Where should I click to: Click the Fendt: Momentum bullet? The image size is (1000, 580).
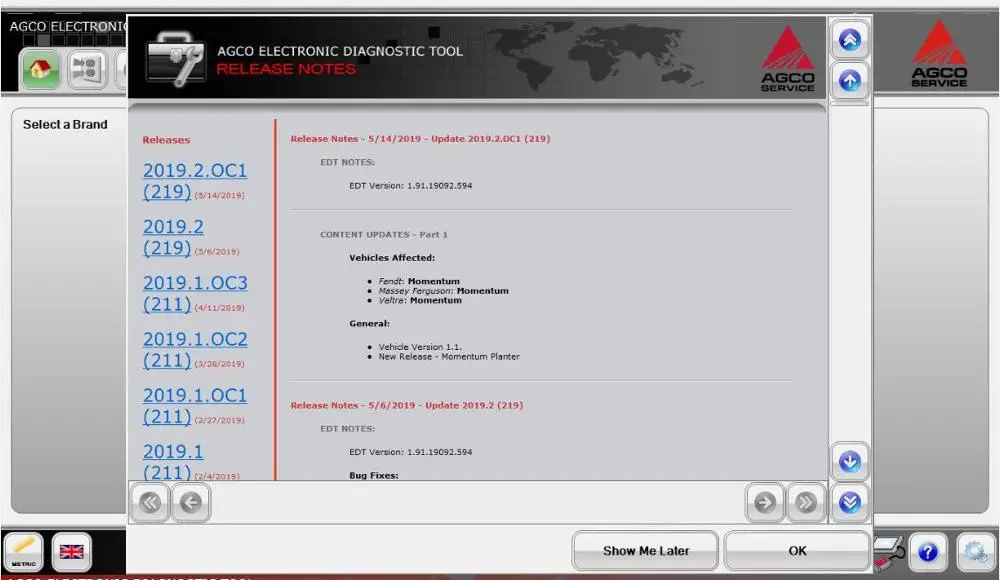coord(419,281)
